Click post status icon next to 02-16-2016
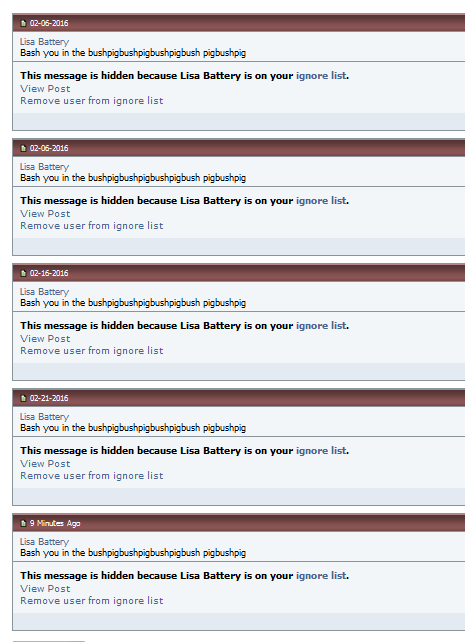 click(x=23, y=273)
